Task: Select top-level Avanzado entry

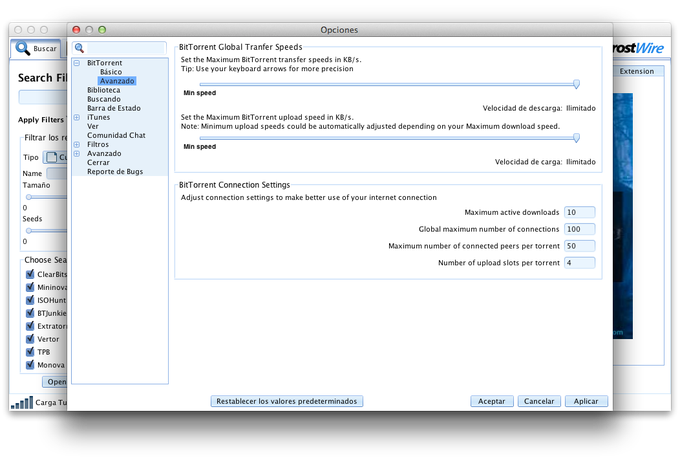Action: [104, 154]
